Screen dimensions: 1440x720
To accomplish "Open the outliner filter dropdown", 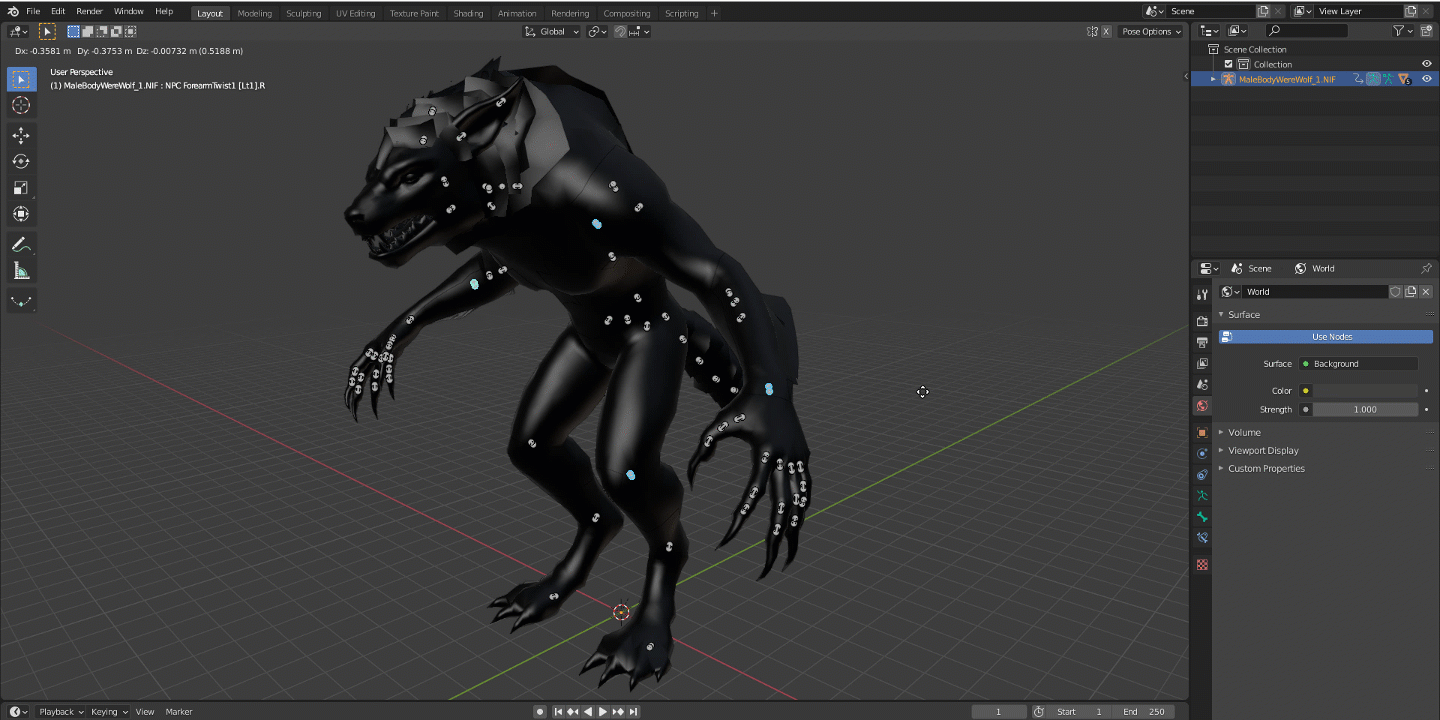I will (x=1403, y=31).
